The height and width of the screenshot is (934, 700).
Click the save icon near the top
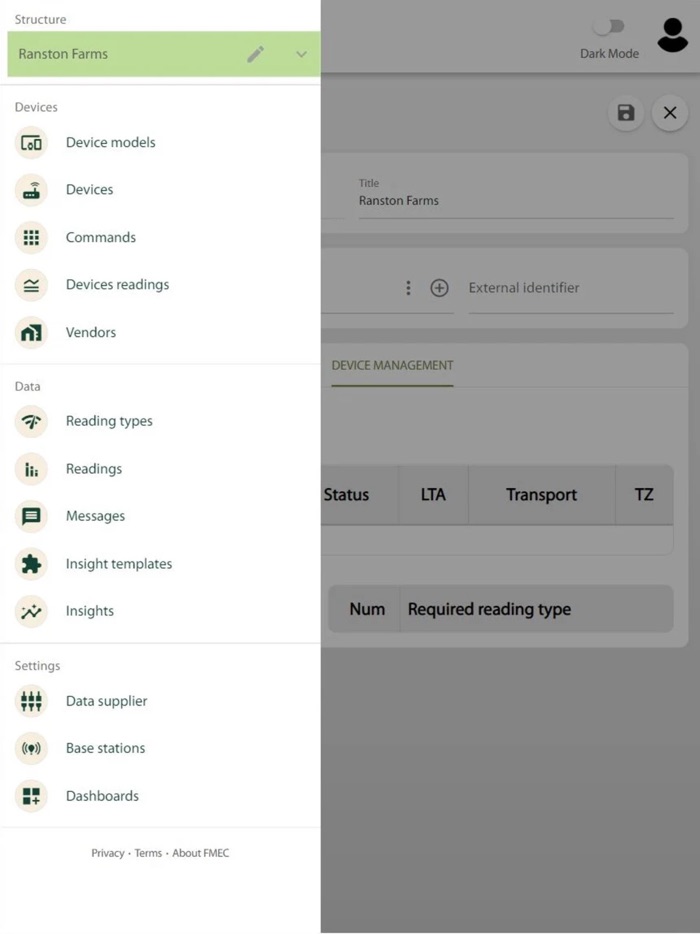click(x=625, y=113)
